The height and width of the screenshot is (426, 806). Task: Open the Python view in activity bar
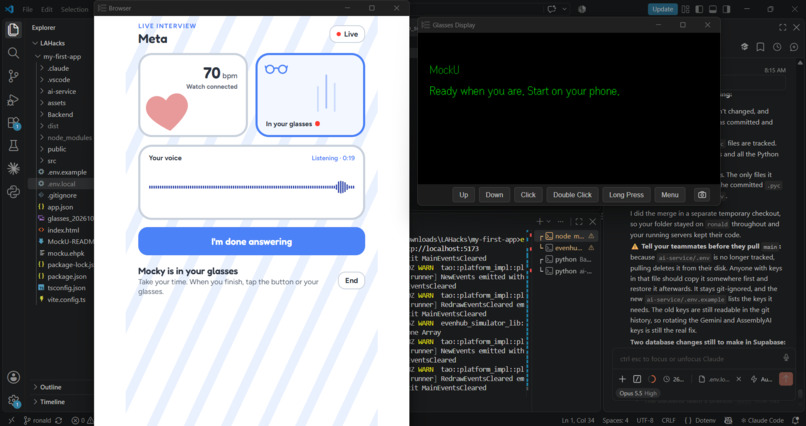pos(13,192)
